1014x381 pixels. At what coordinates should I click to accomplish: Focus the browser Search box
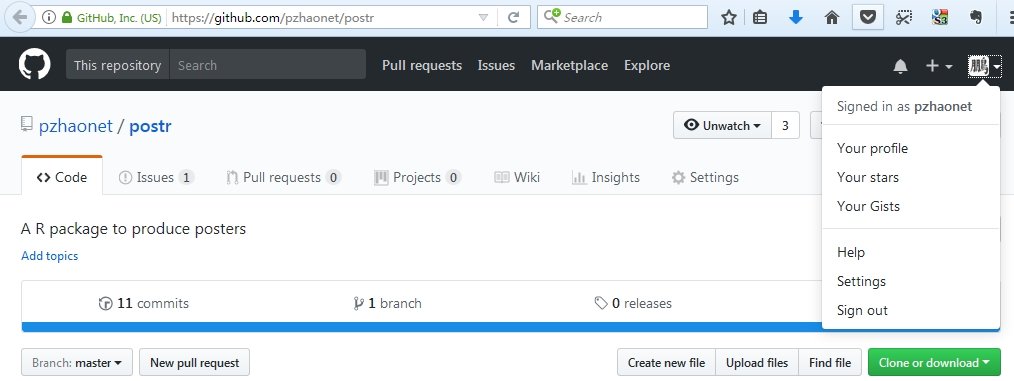622,17
